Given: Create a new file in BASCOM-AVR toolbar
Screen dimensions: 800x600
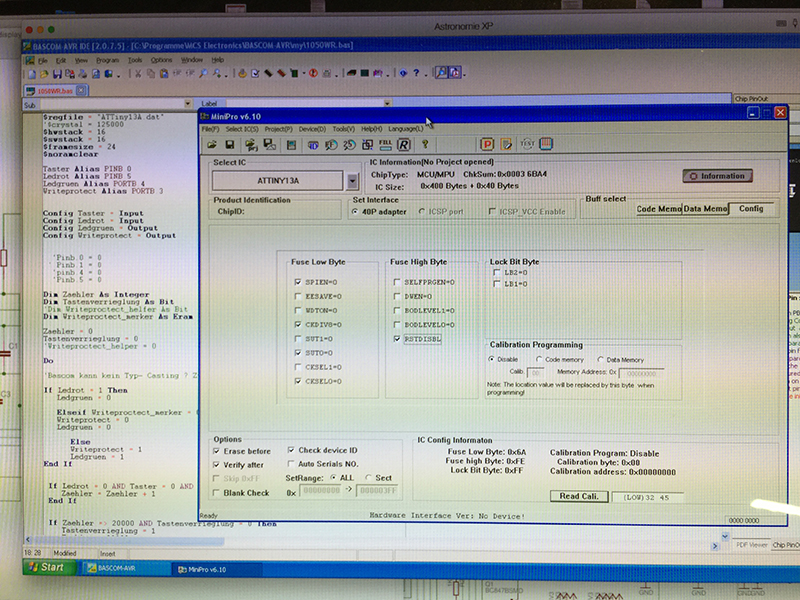Looking at the screenshot, I should pos(32,74).
